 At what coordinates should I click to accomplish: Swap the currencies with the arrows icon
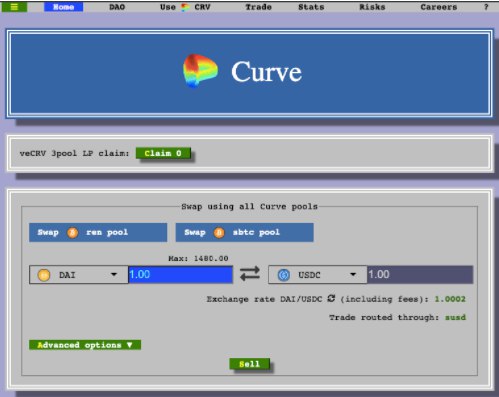[x=250, y=274]
